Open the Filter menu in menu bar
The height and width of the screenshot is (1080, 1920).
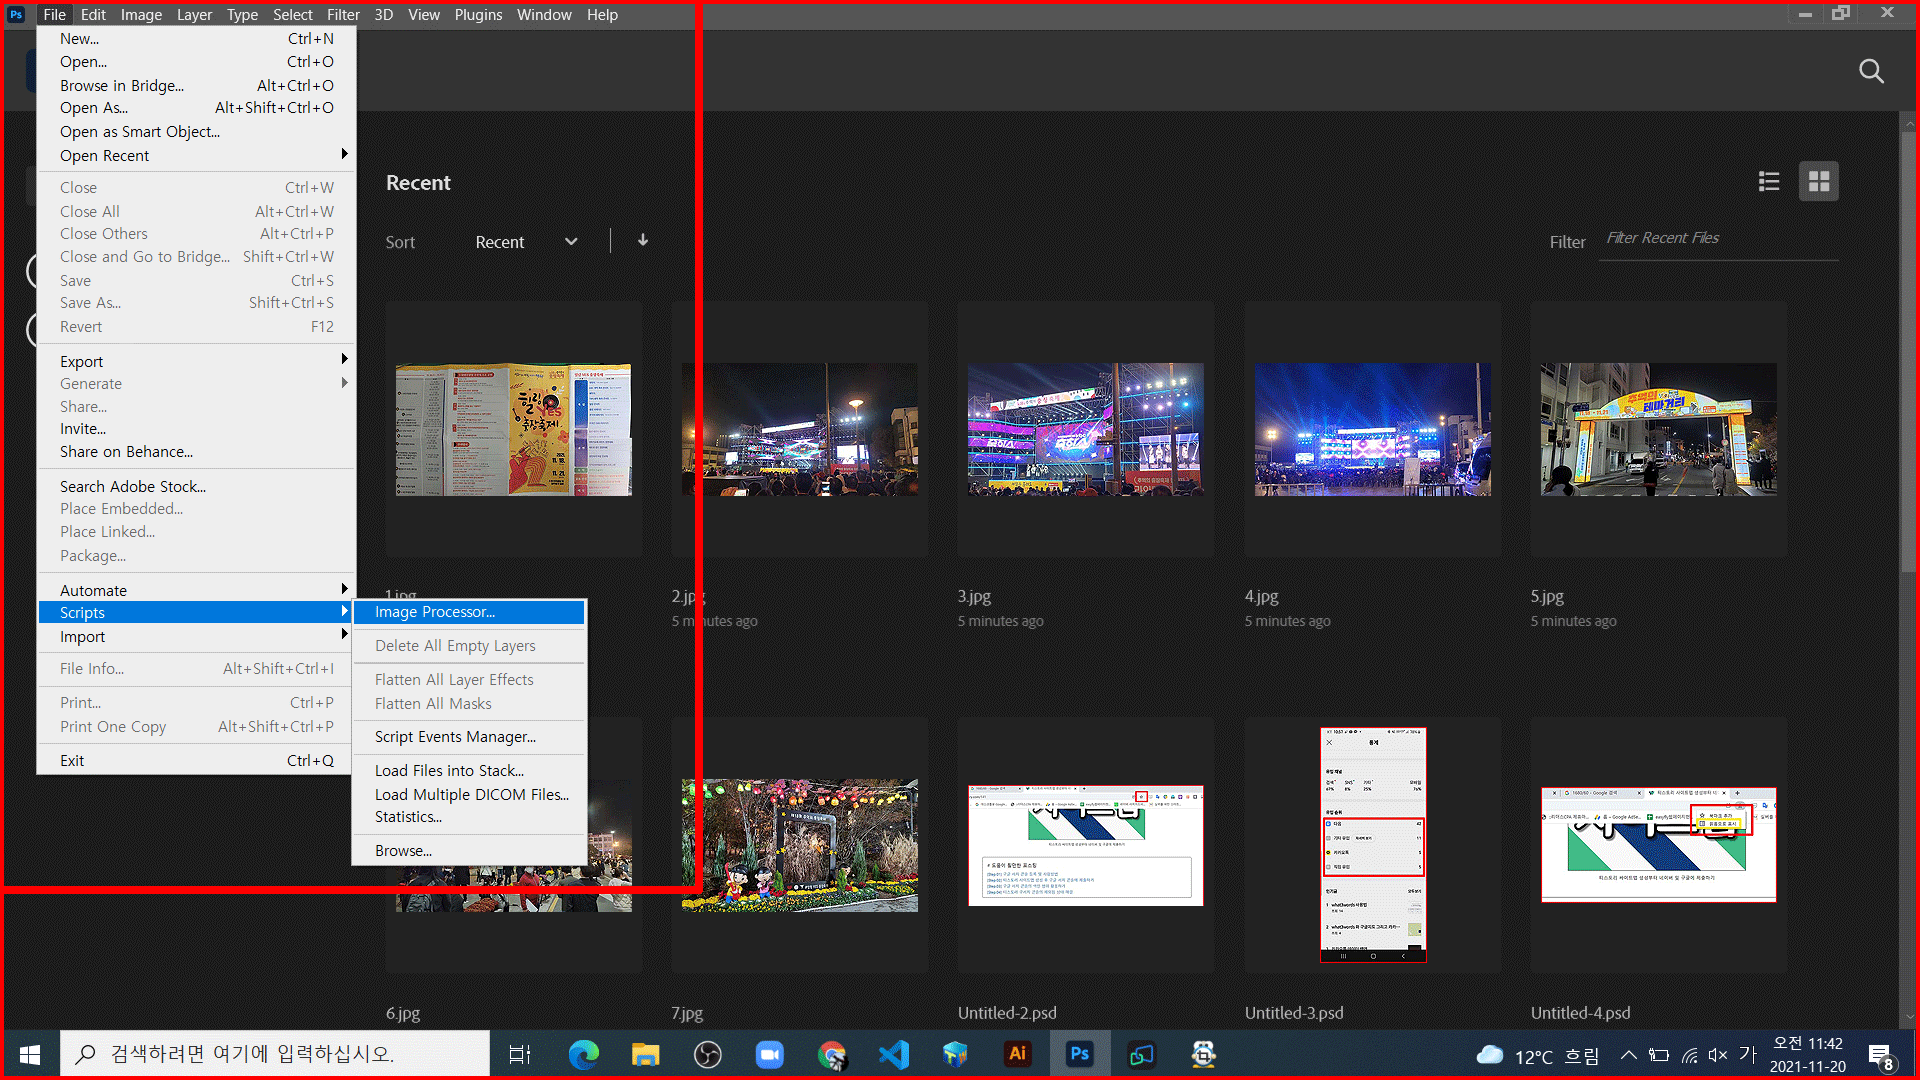342,14
